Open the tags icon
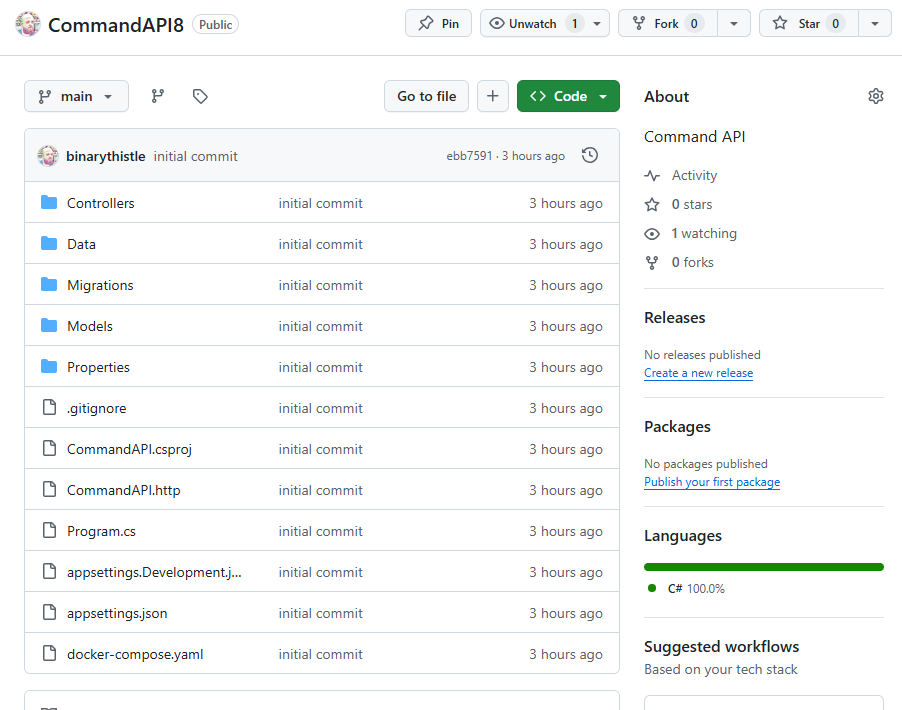 click(x=200, y=96)
